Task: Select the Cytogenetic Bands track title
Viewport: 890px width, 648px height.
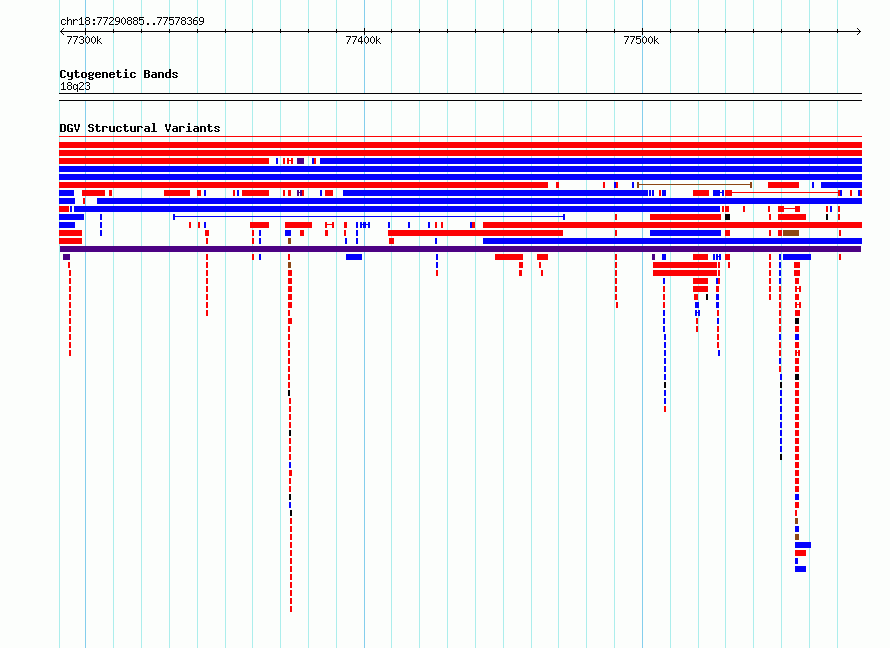Action: pos(119,74)
